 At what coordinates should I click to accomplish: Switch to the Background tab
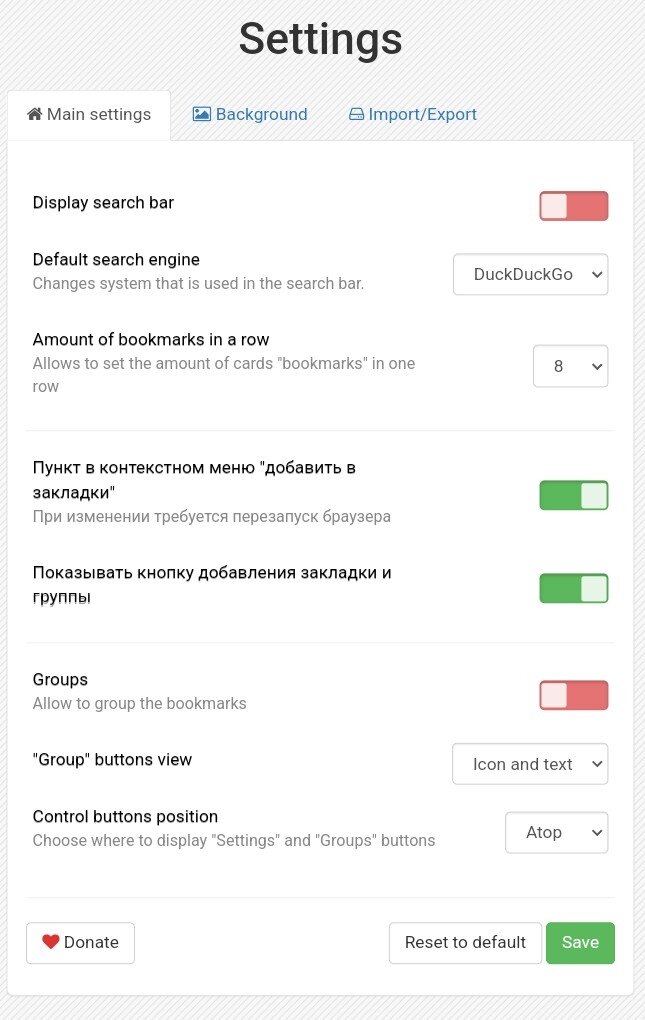click(x=250, y=114)
